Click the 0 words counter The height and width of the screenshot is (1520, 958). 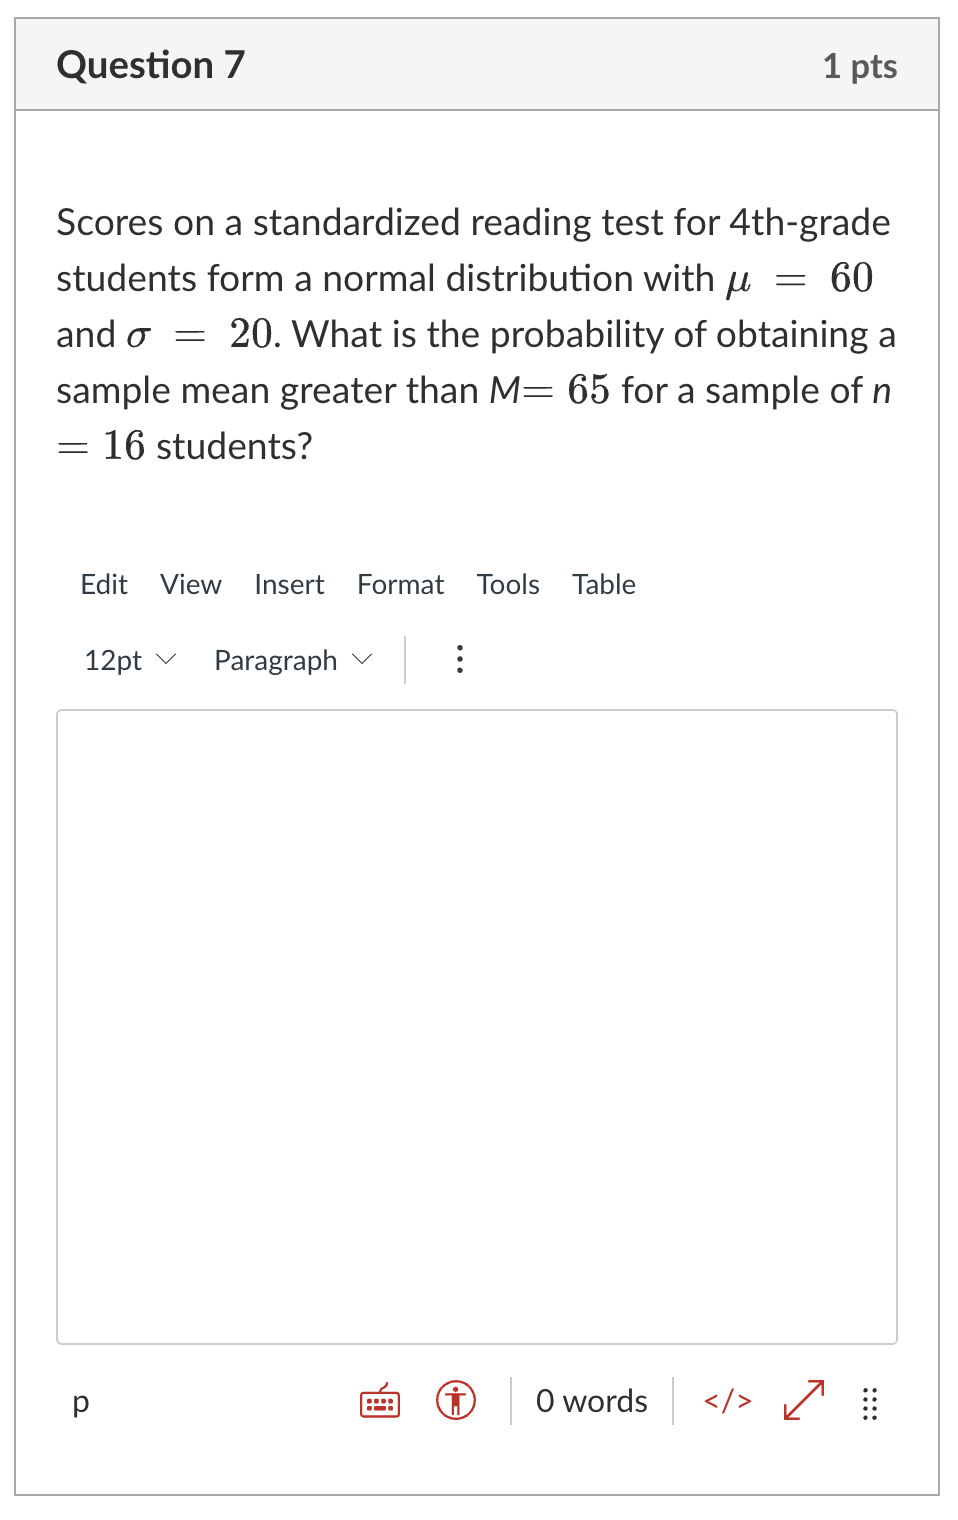click(591, 1401)
